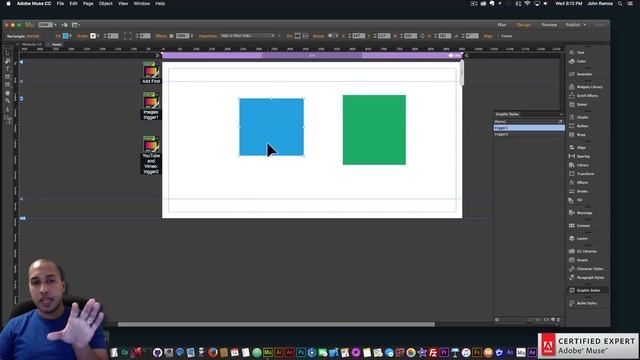Switch to Design mode
Image resolution: width=640 pixels, height=360 pixels.
[x=524, y=25]
